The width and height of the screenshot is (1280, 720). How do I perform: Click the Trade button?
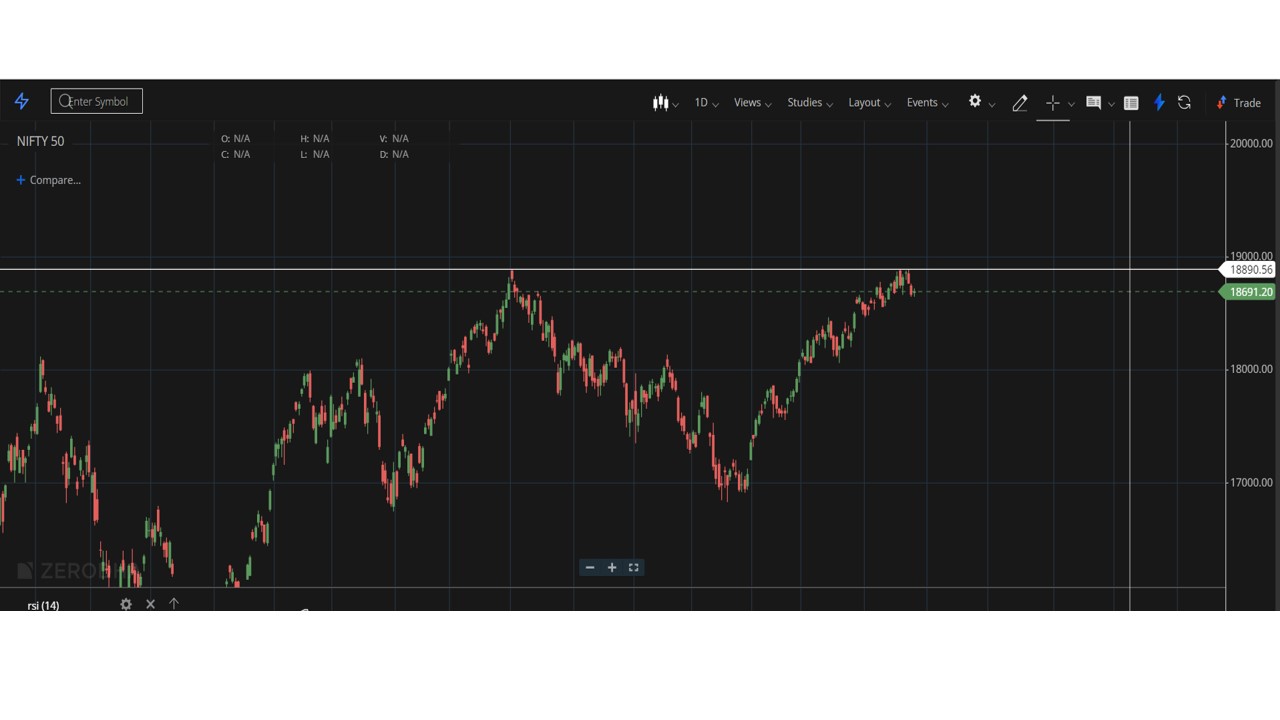coord(1238,102)
